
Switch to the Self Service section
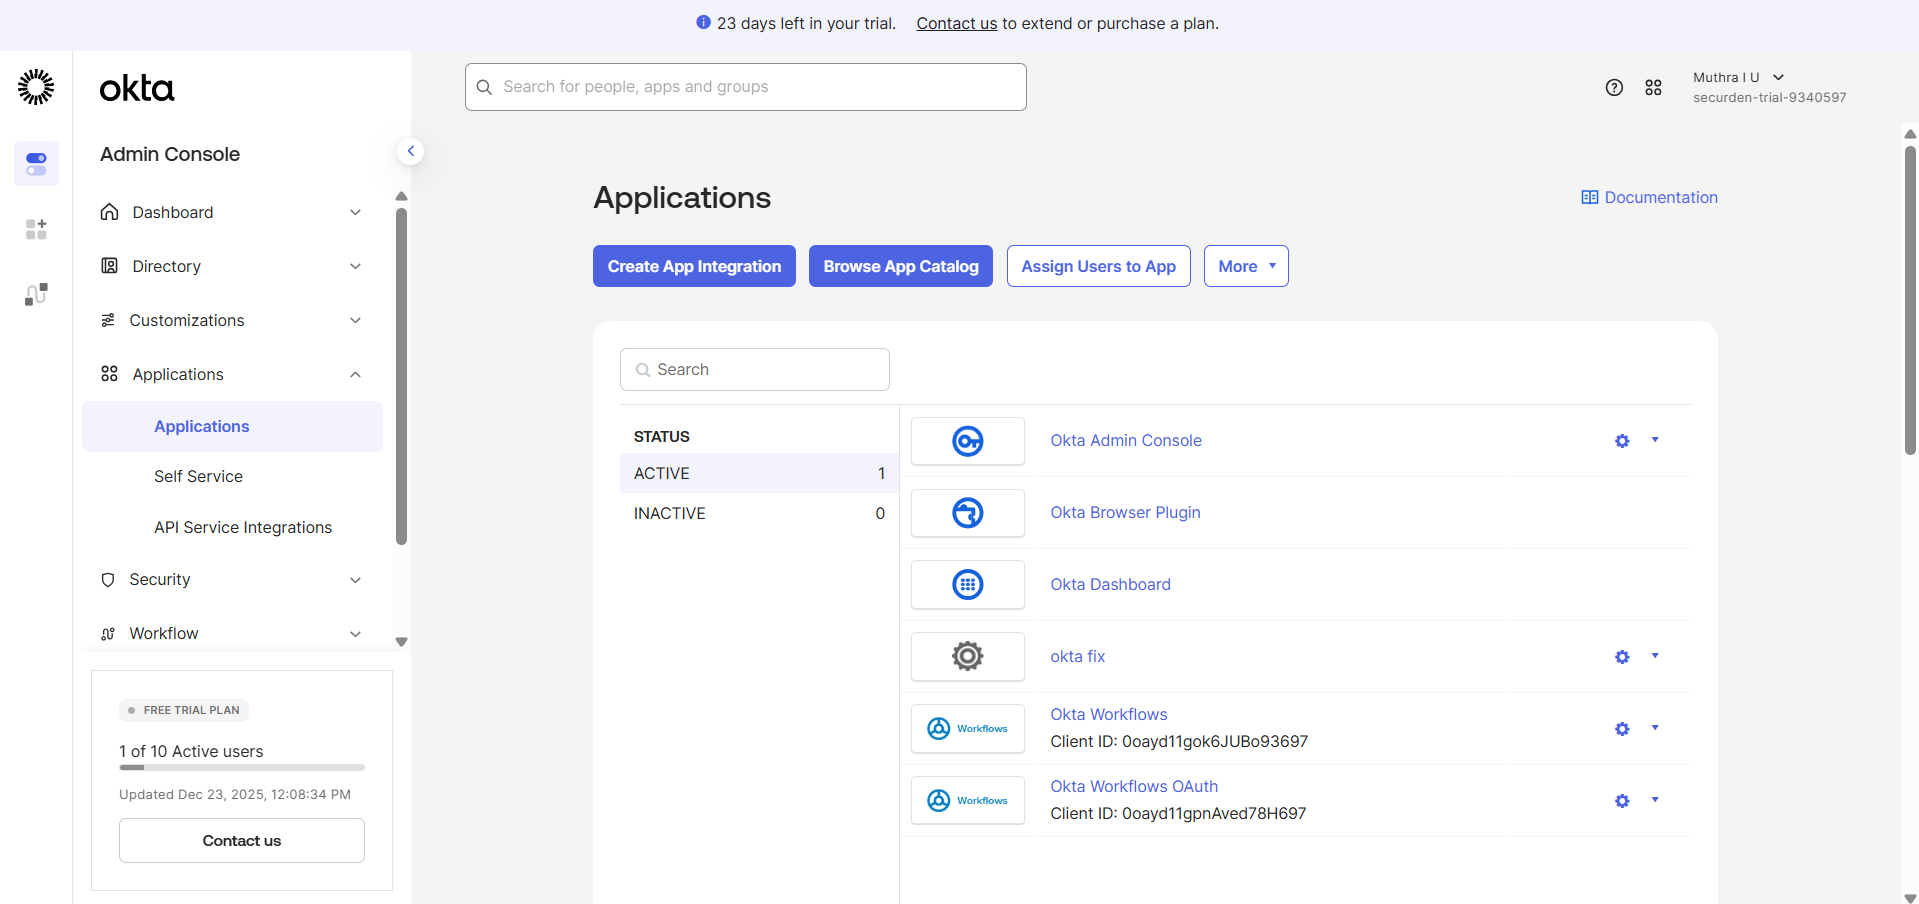click(x=198, y=476)
